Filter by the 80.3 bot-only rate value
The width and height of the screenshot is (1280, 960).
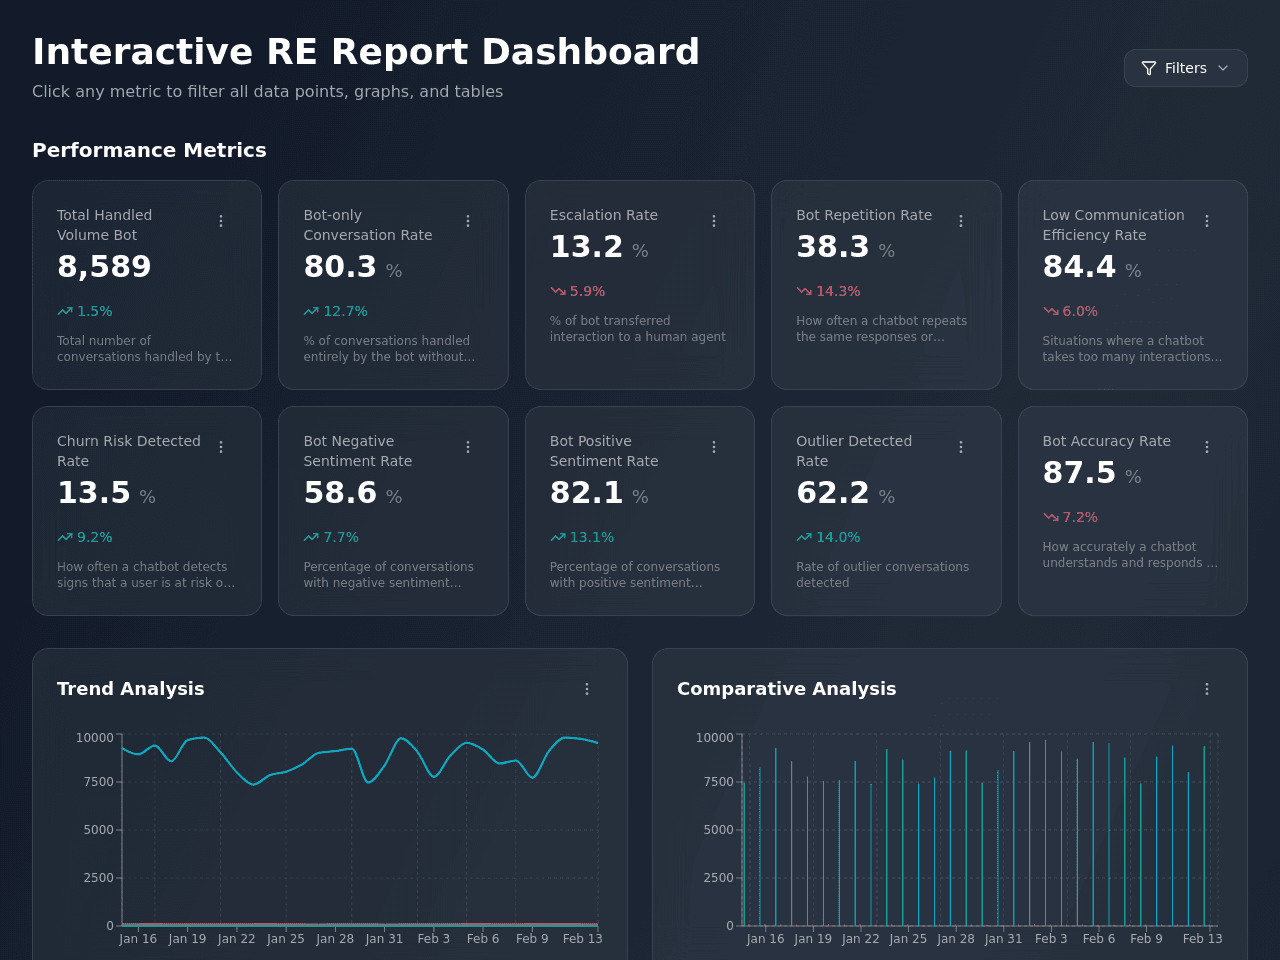pyautogui.click(x=340, y=267)
